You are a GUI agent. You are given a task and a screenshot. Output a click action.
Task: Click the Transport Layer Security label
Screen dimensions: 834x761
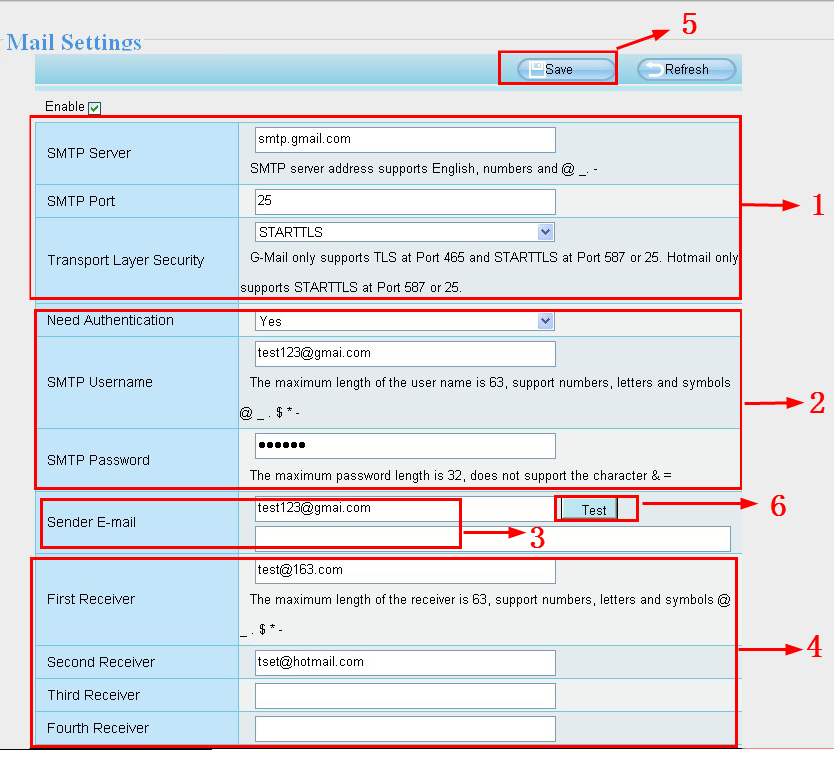click(x=126, y=260)
